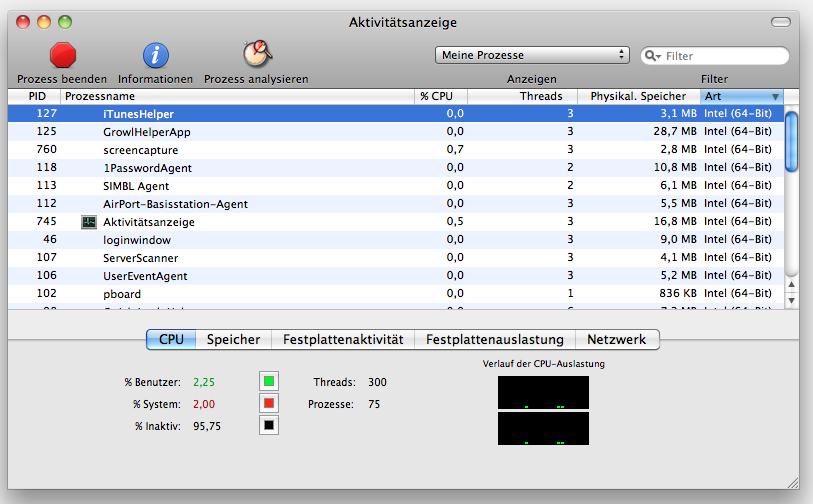Sort by Physikal. Speicher column header
Viewport: 813px width, 504px height.
(x=639, y=96)
